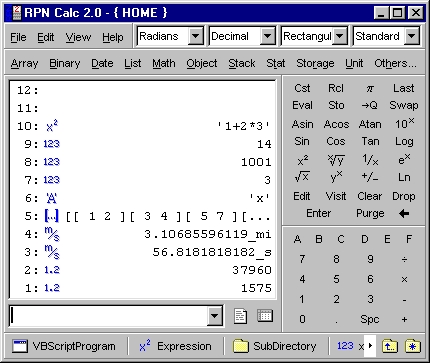
Task: Click the Spc space key
Action: click(370, 319)
